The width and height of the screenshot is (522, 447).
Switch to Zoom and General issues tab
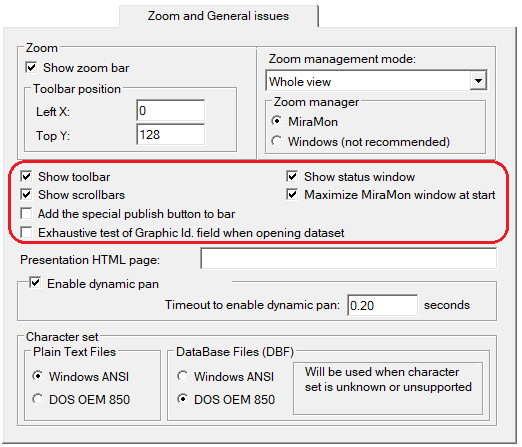click(x=218, y=16)
